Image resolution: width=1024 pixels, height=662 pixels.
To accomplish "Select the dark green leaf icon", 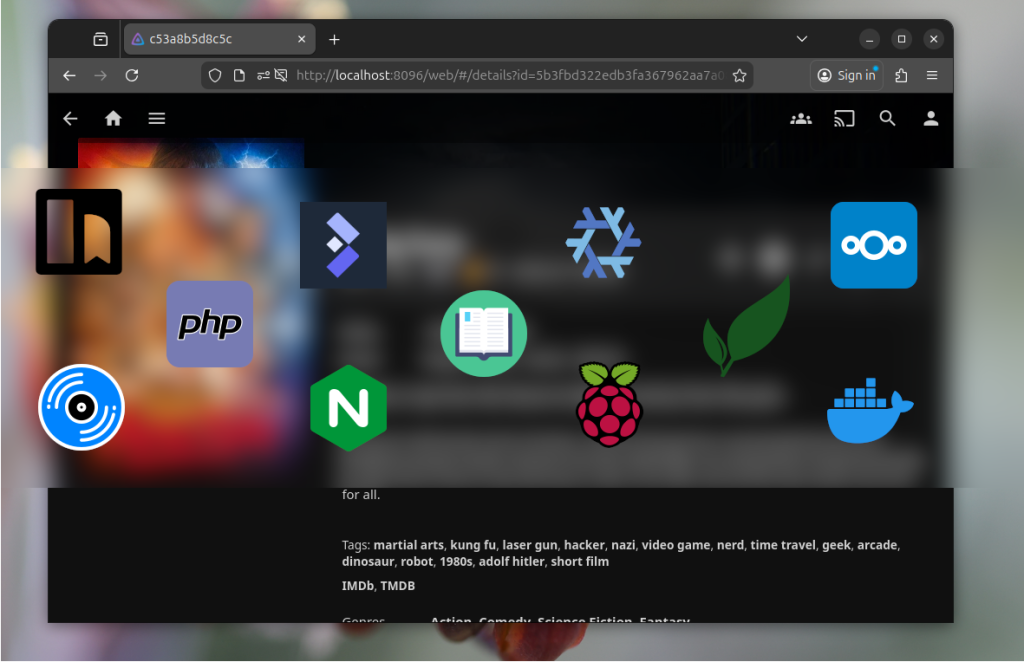I will [x=747, y=326].
